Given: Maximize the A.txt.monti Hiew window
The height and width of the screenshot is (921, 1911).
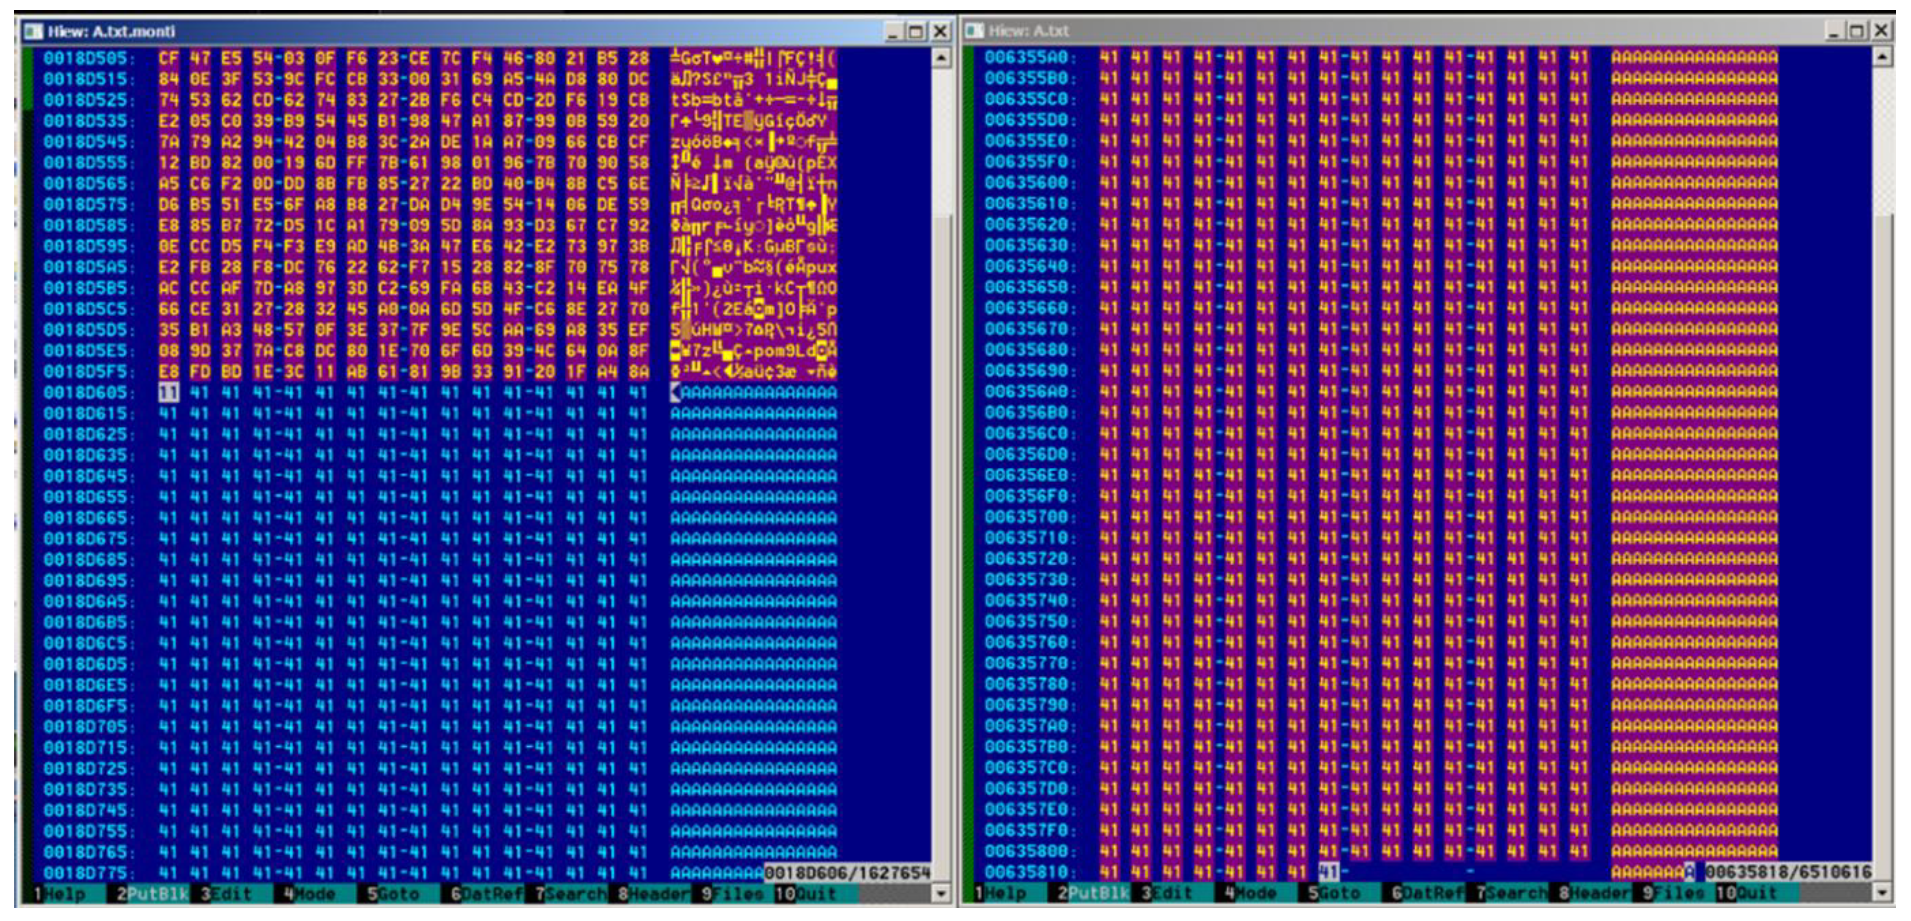Looking at the screenshot, I should pyautogui.click(x=916, y=32).
